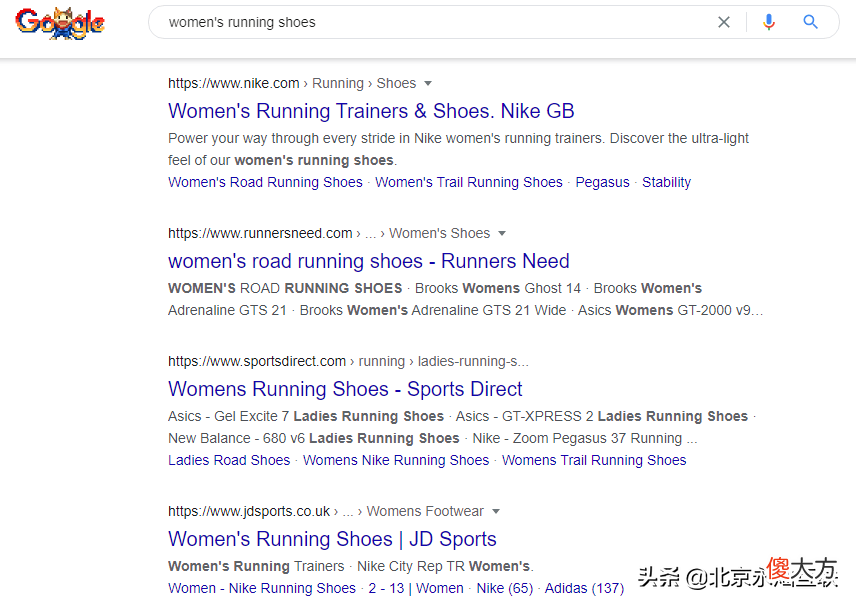Click snippet text 'Nike City Rep TR Women's'
This screenshot has height=606, width=856.
tap(444, 567)
